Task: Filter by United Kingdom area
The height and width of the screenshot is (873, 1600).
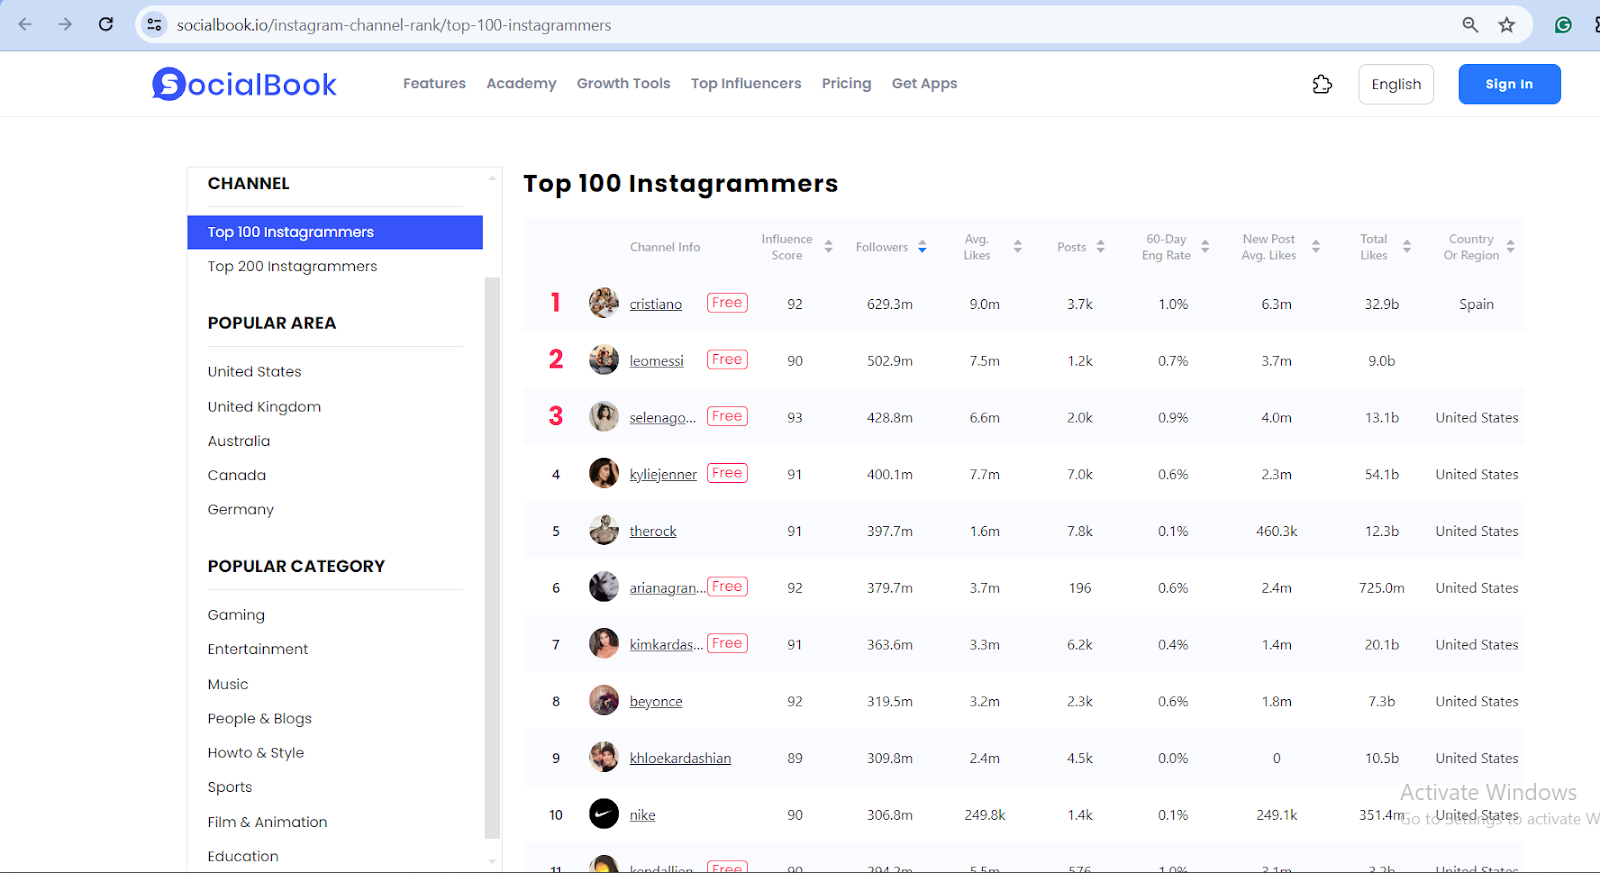Action: (264, 407)
